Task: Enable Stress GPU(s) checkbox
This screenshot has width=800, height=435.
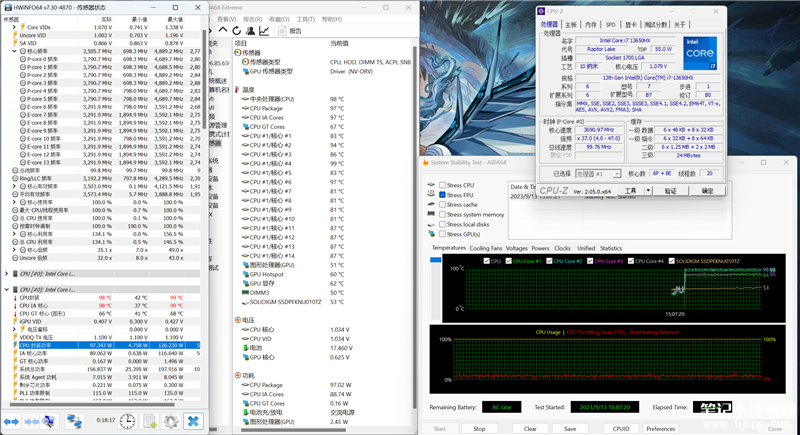Action: pos(442,234)
